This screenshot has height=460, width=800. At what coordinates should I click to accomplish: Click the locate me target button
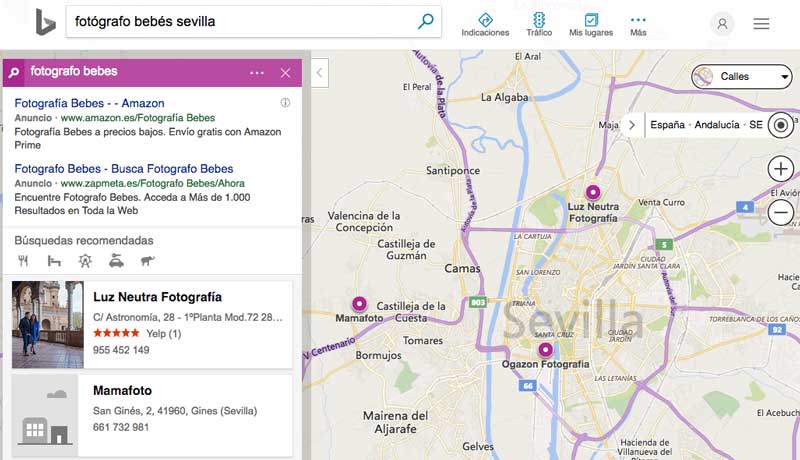coord(781,125)
